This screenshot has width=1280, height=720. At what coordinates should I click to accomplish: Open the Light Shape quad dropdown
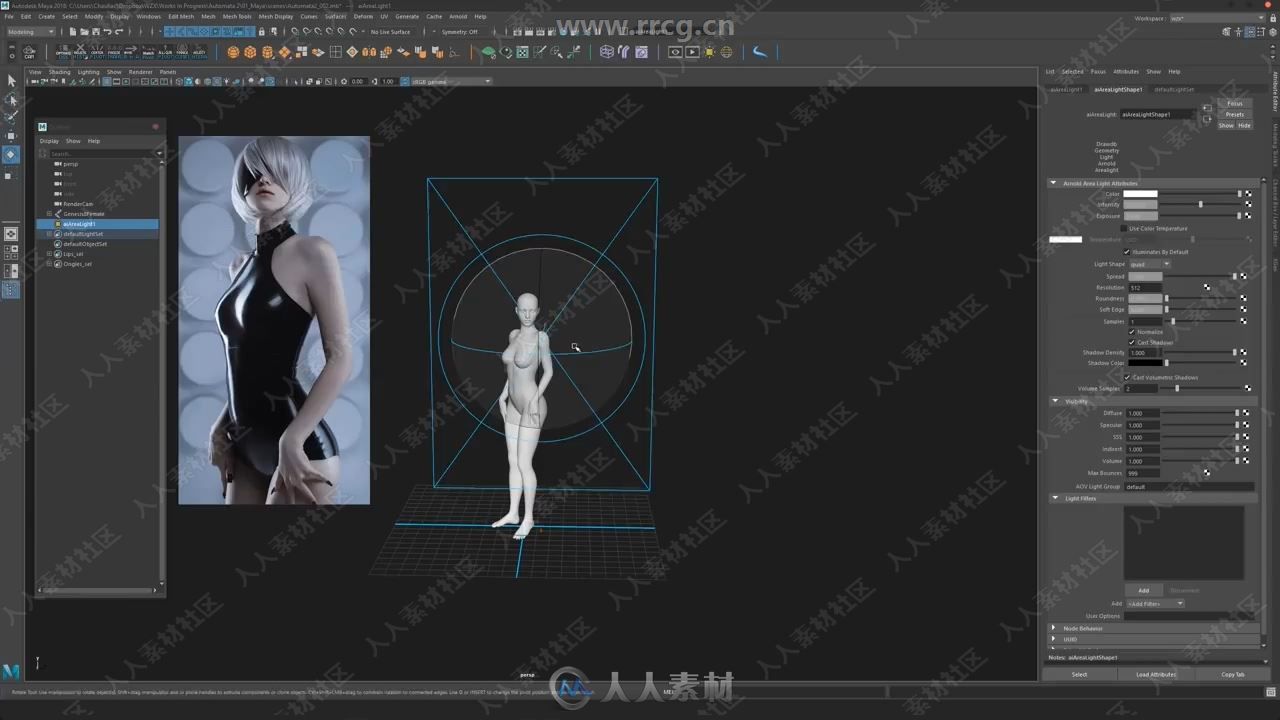[1149, 264]
